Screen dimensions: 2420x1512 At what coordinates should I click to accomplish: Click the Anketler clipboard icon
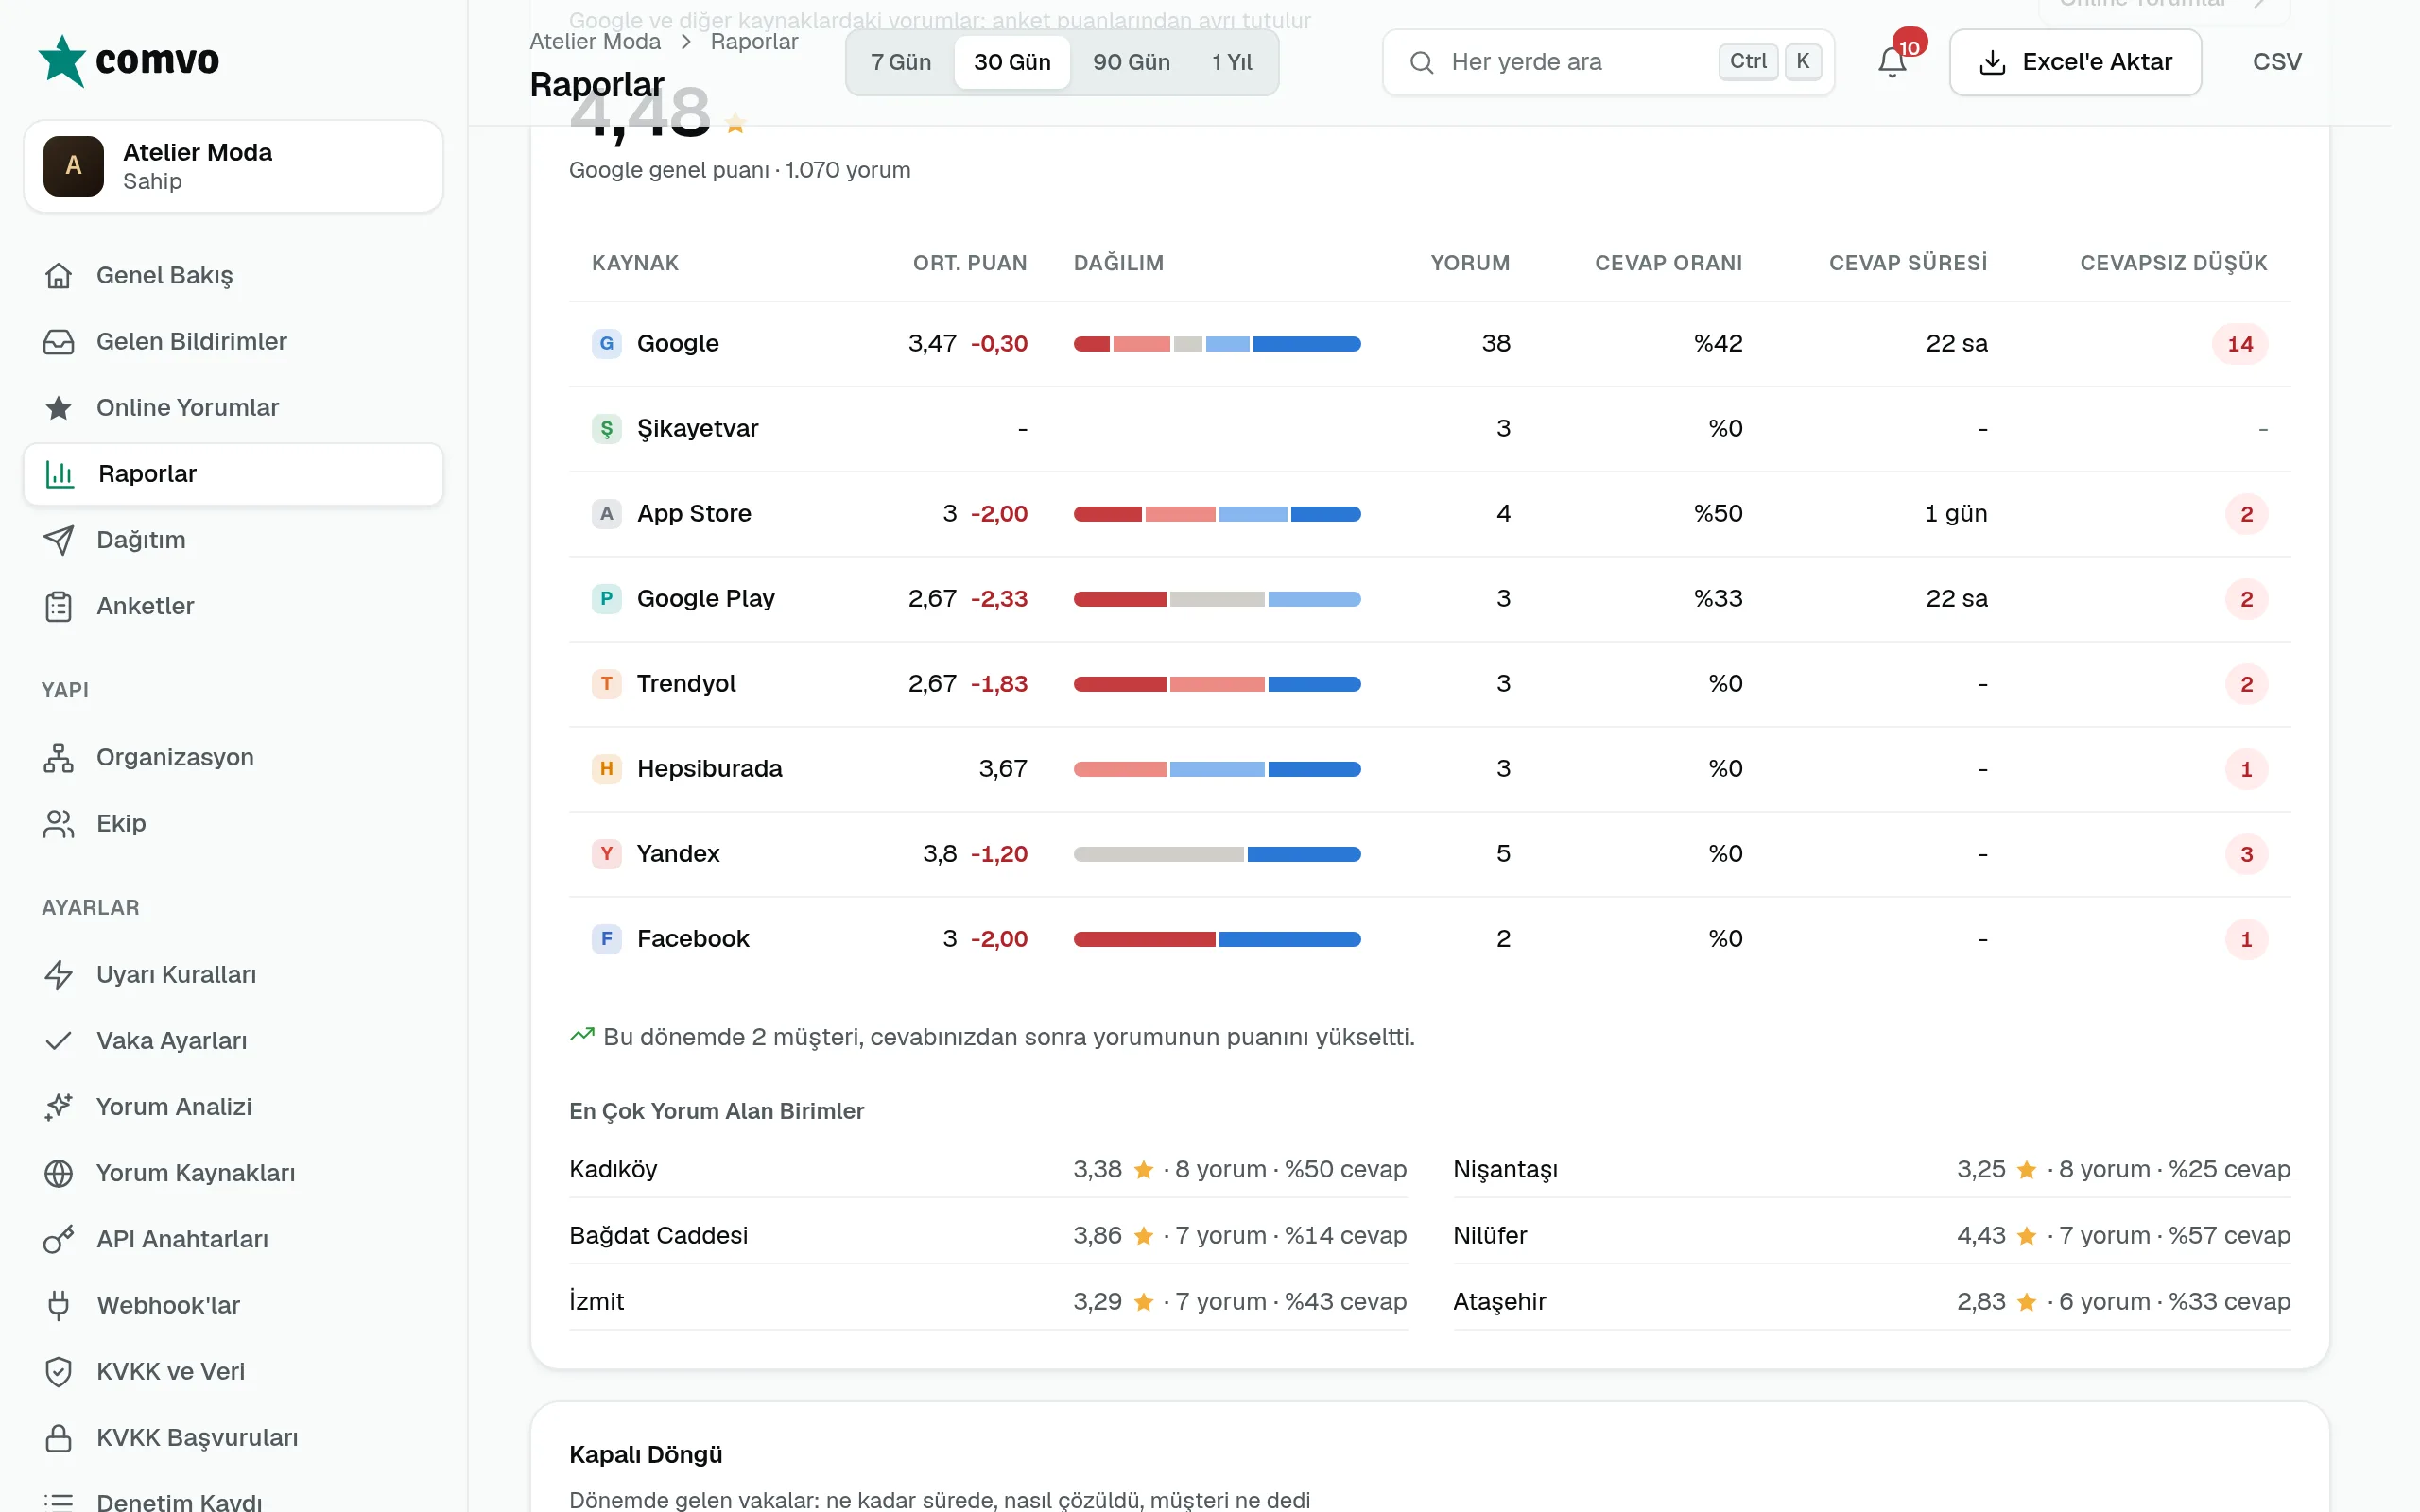coord(59,606)
